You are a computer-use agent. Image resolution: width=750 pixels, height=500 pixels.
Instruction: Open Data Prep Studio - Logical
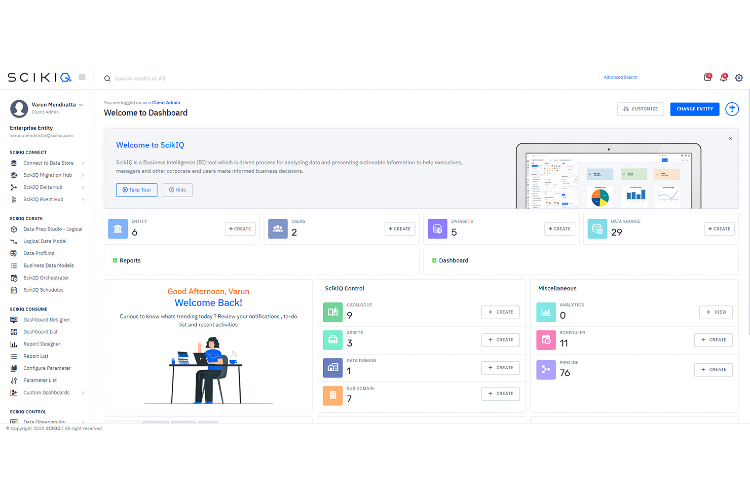point(53,229)
